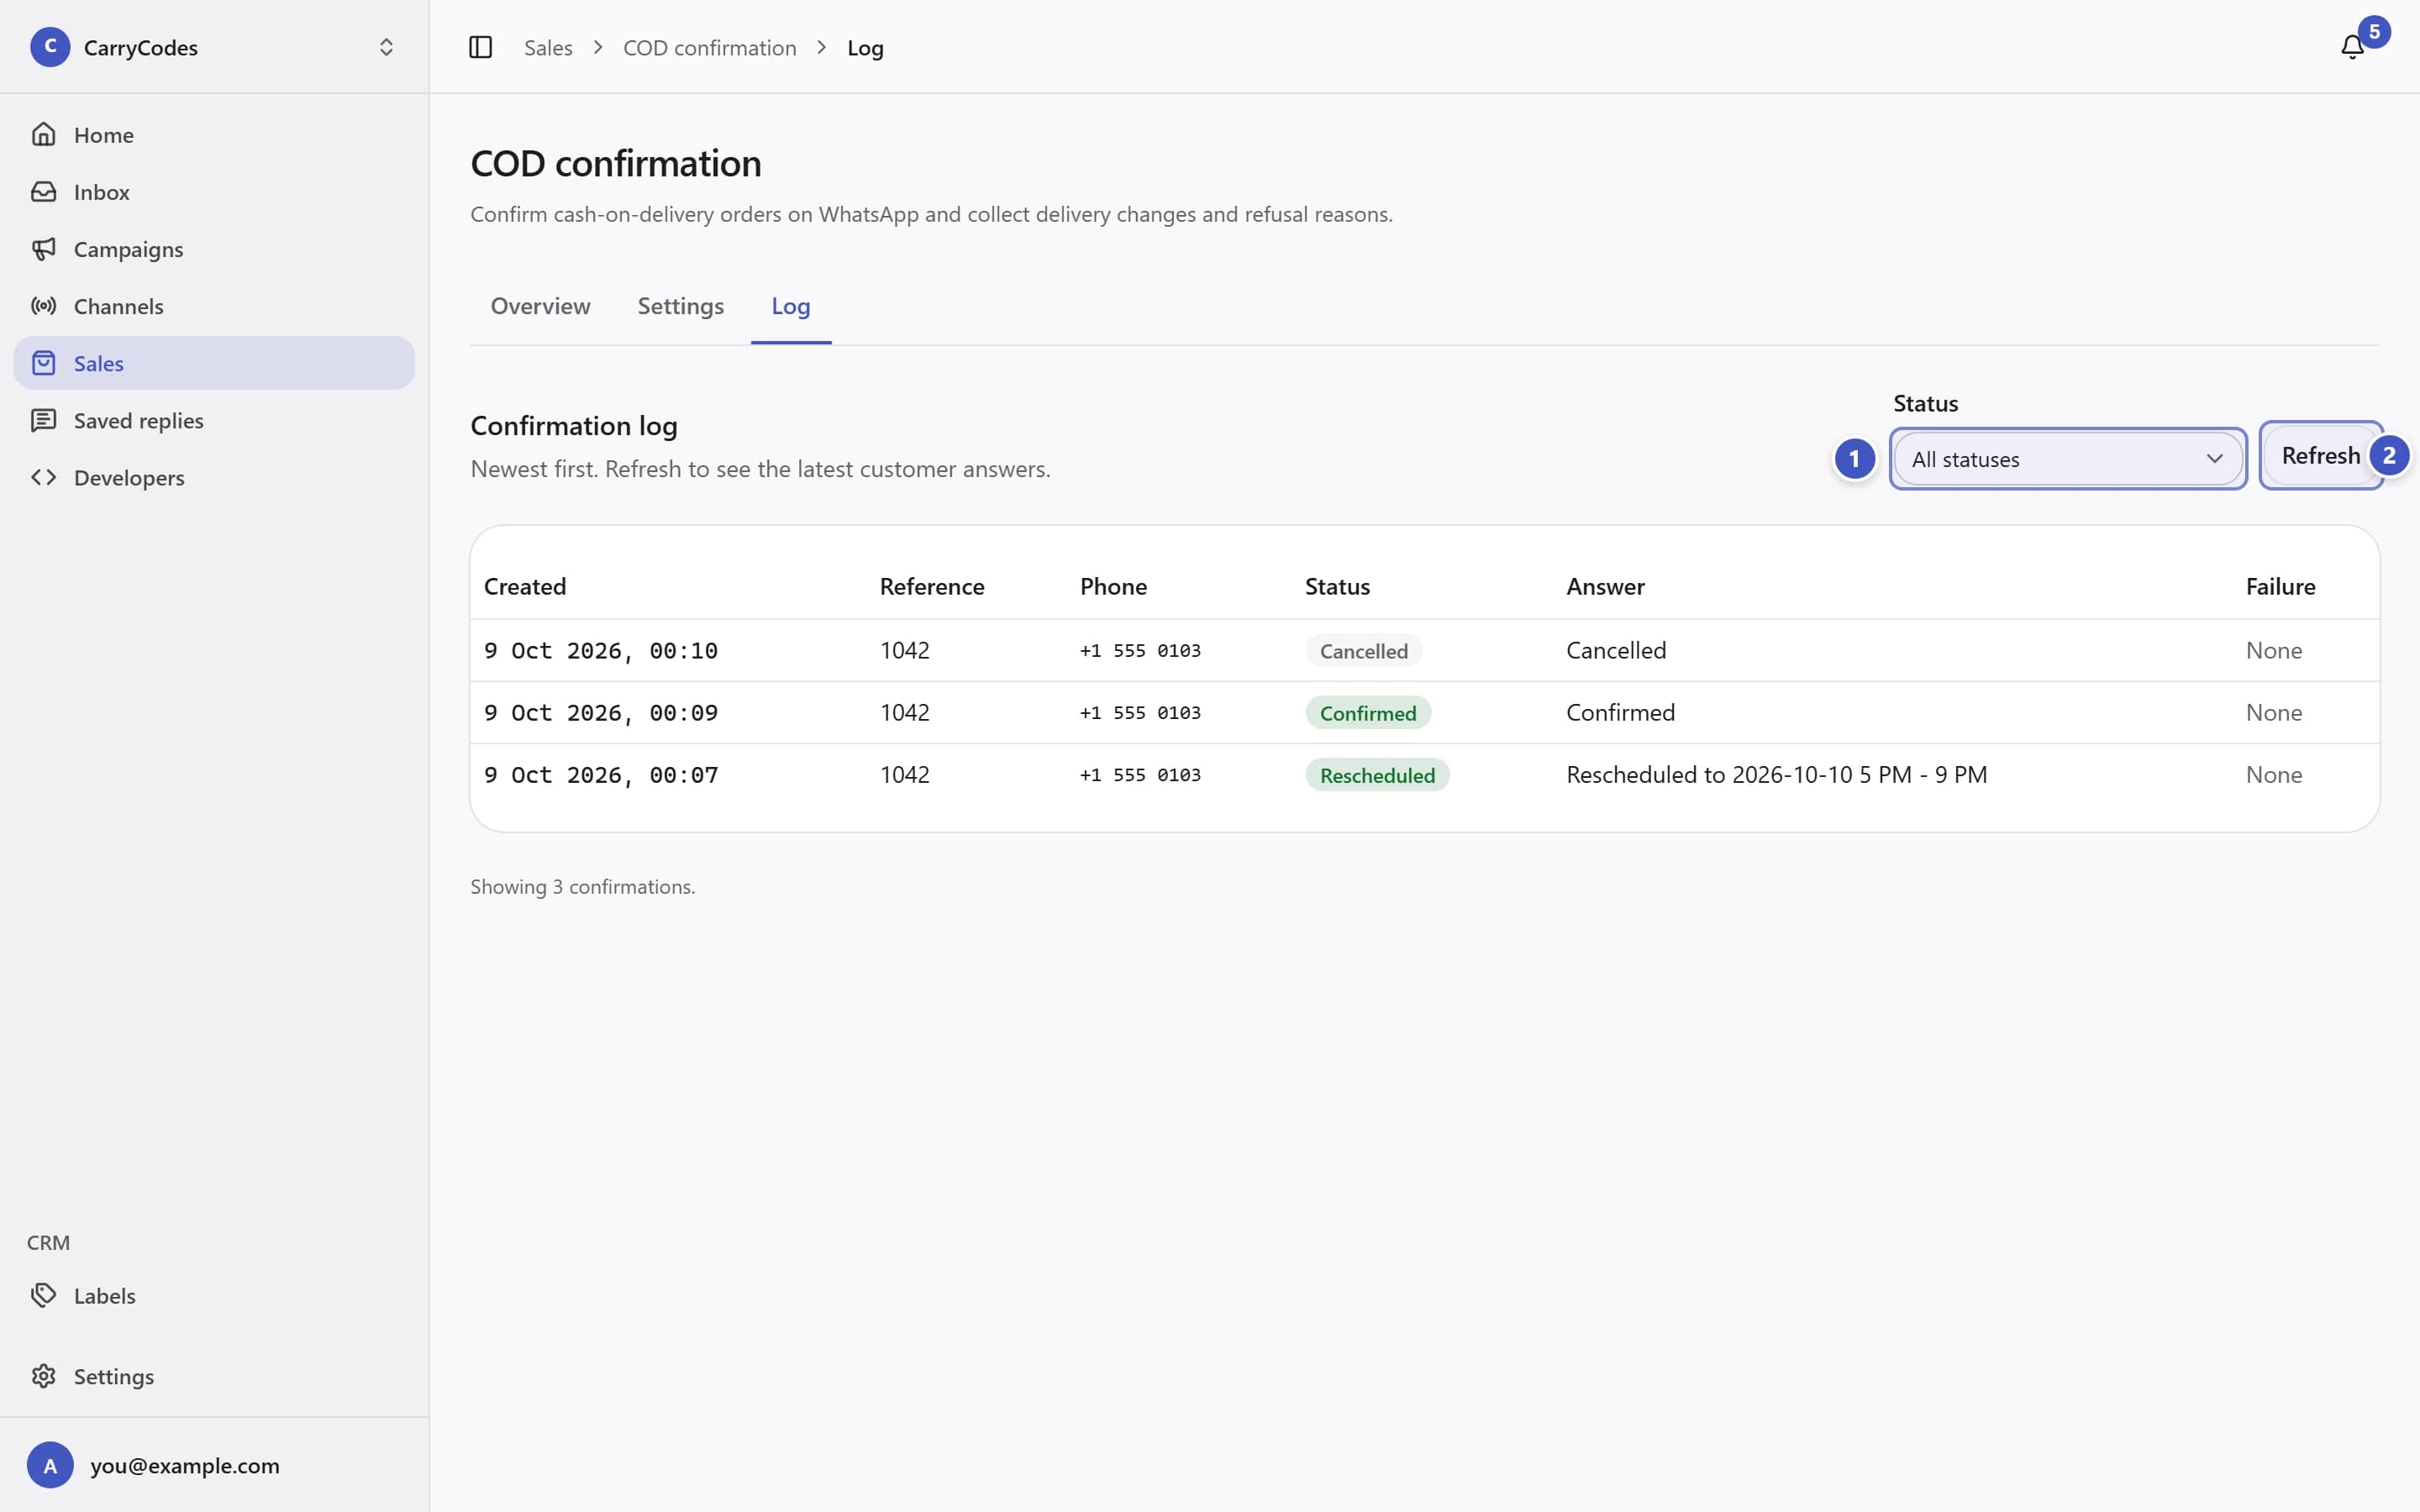Go to Sales breadcrumb link
Screen dimensions: 2420x1512
click(548, 47)
